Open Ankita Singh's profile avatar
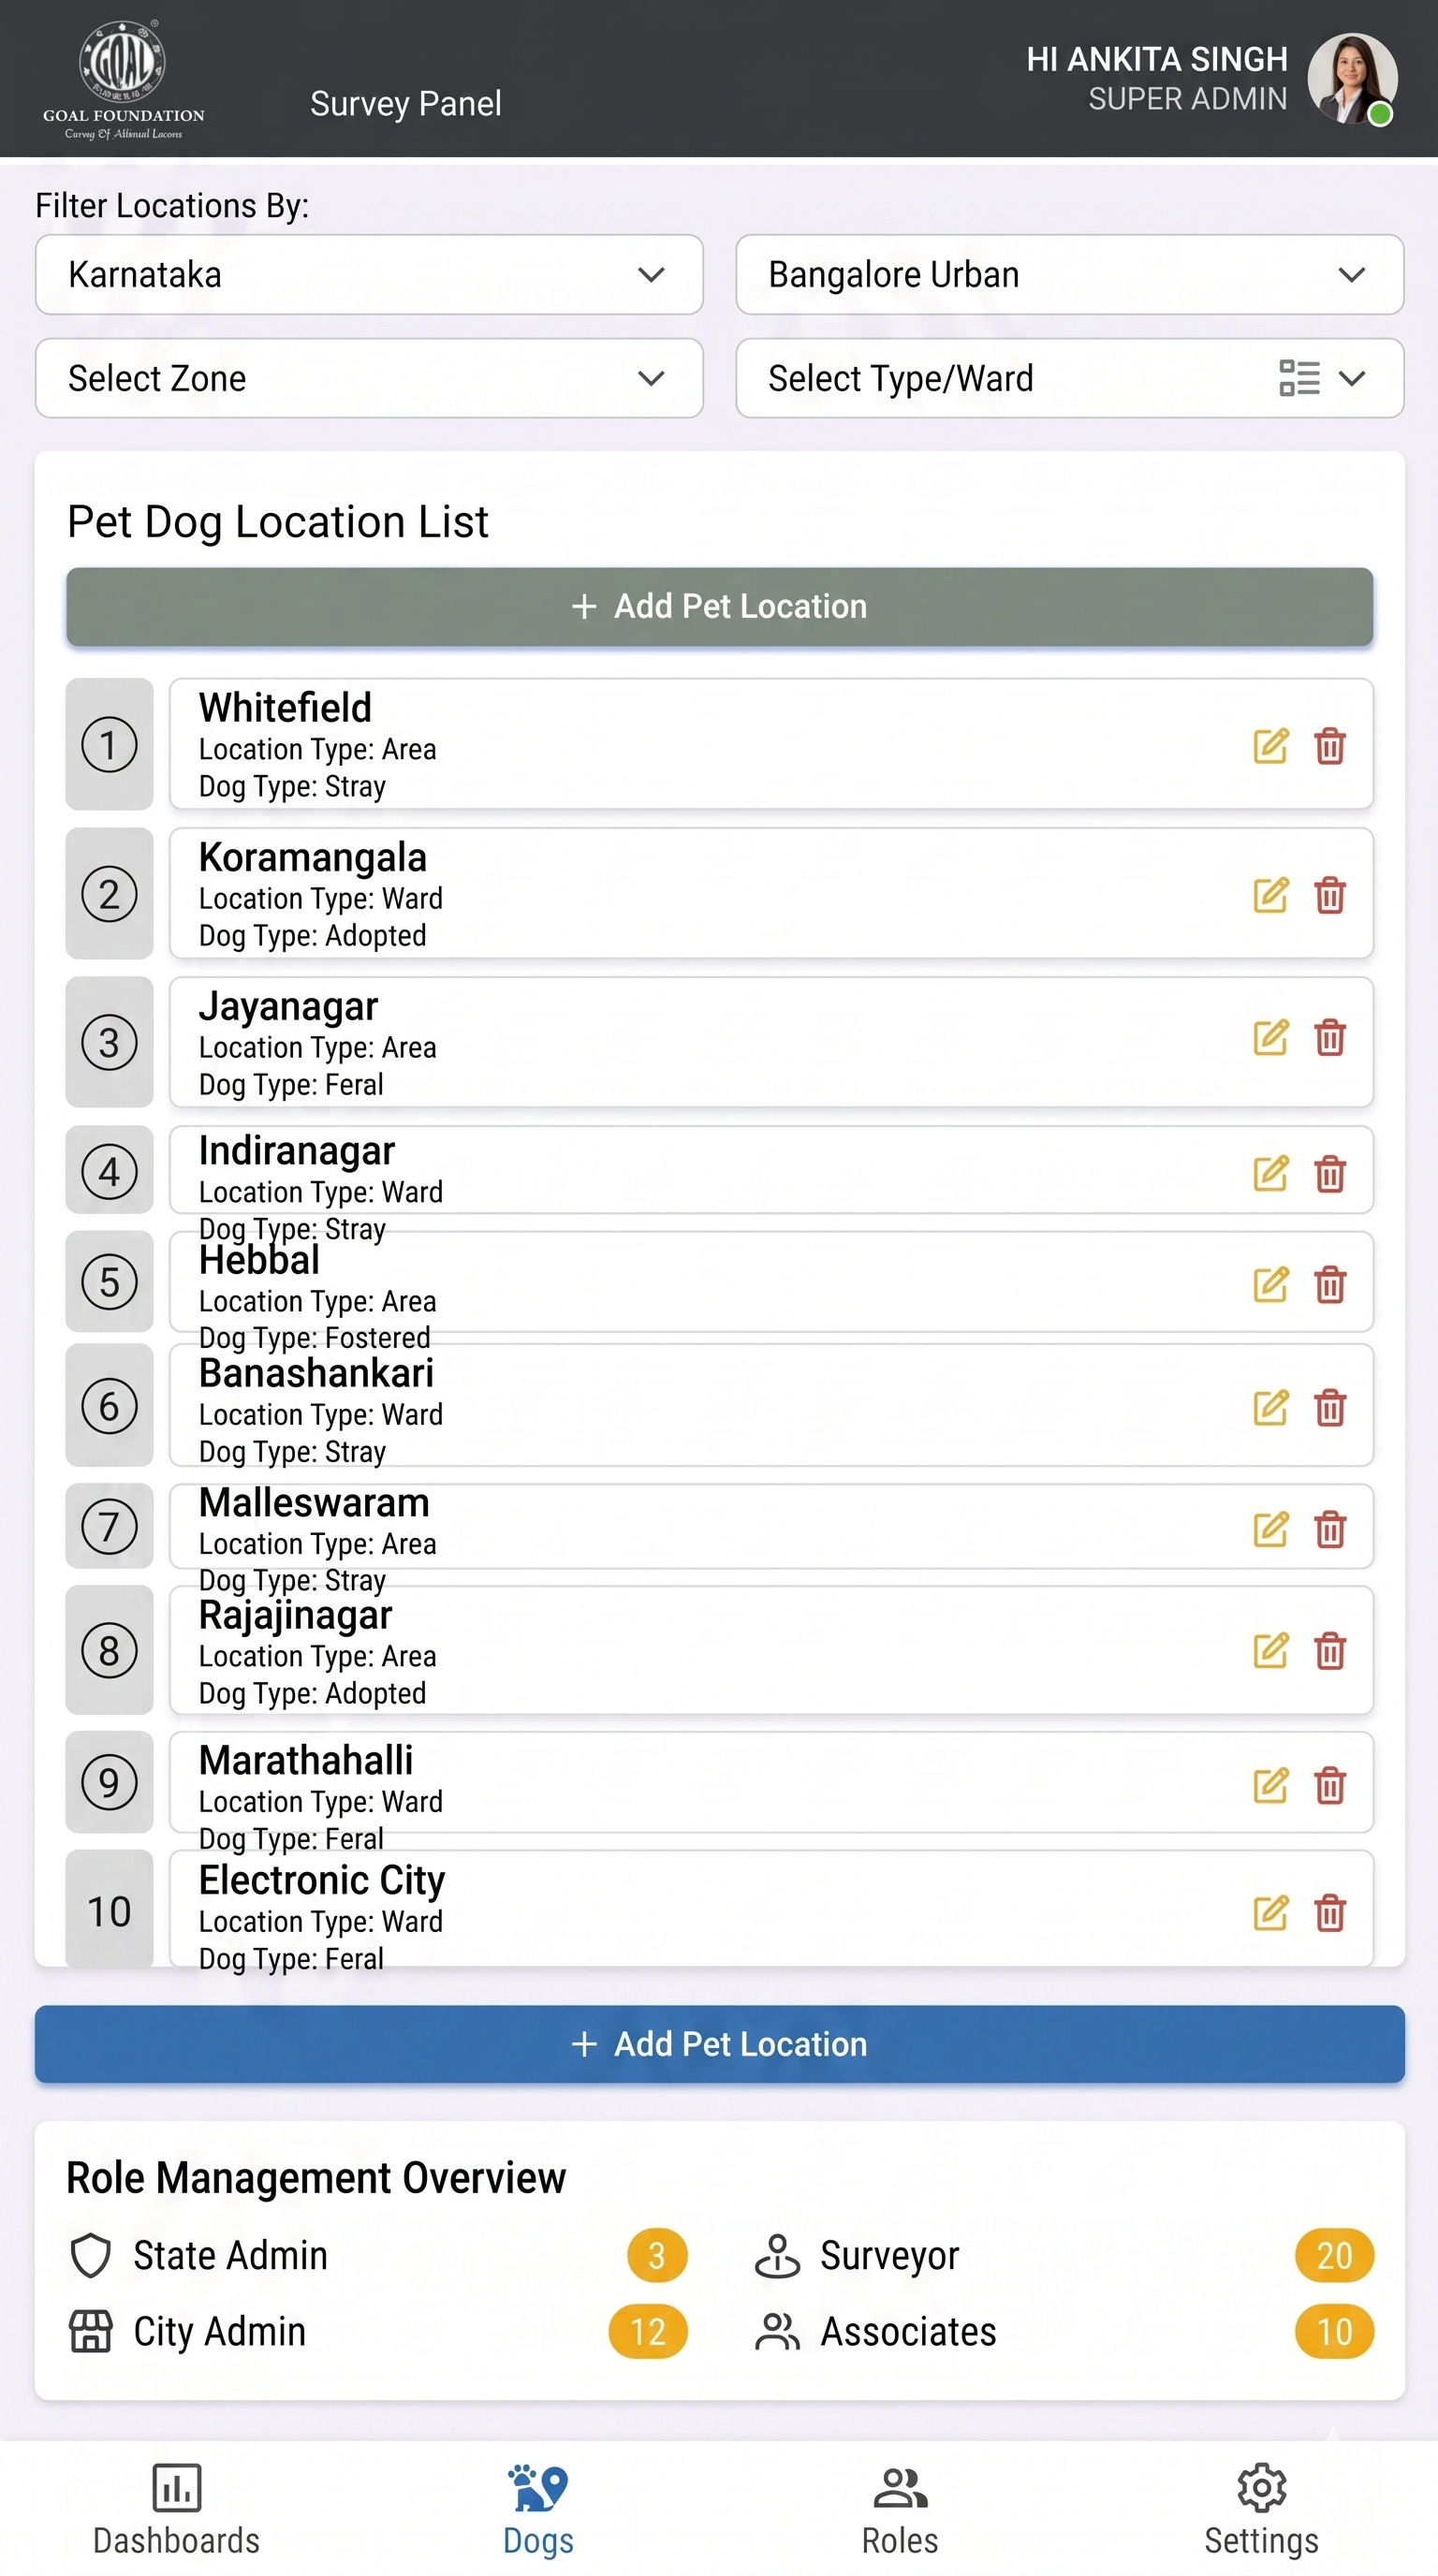The image size is (1438, 2576). click(x=1352, y=79)
